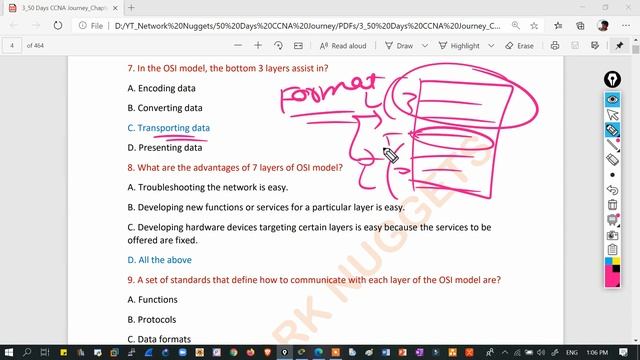Switch input language ENG
The image size is (640, 360).
(571, 352)
